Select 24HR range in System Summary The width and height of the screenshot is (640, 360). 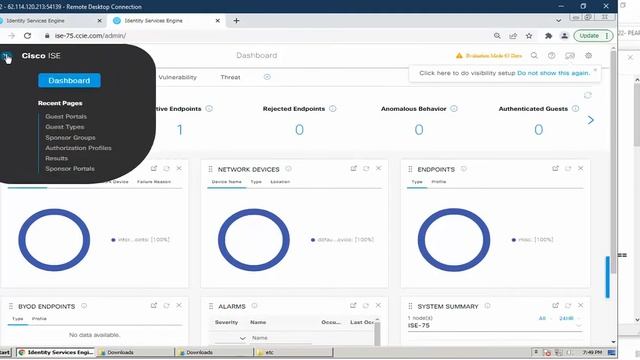(566, 318)
